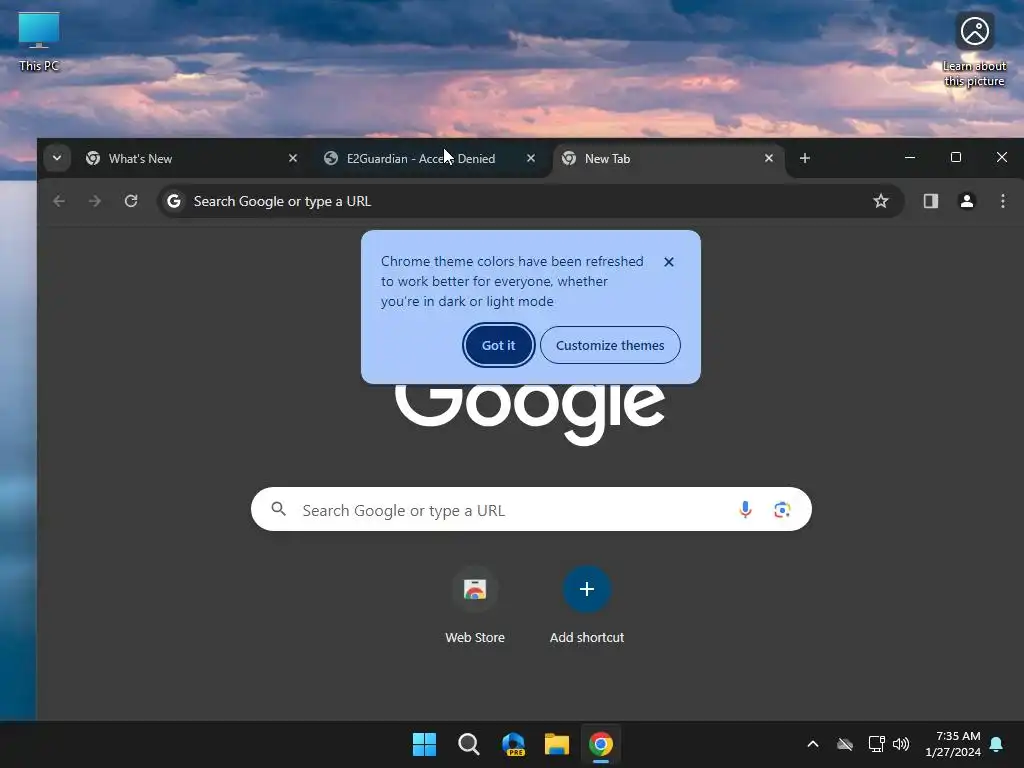Viewport: 1024px width, 768px height.
Task: Go forward with the forward arrow
Action: (x=95, y=201)
